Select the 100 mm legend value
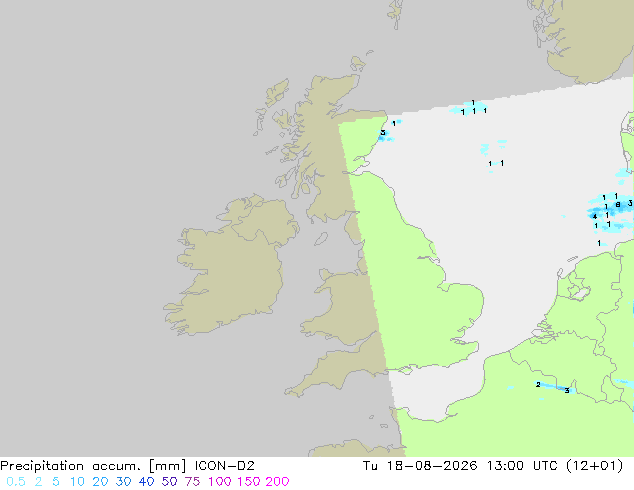This screenshot has height=490, width=634. tap(219, 482)
